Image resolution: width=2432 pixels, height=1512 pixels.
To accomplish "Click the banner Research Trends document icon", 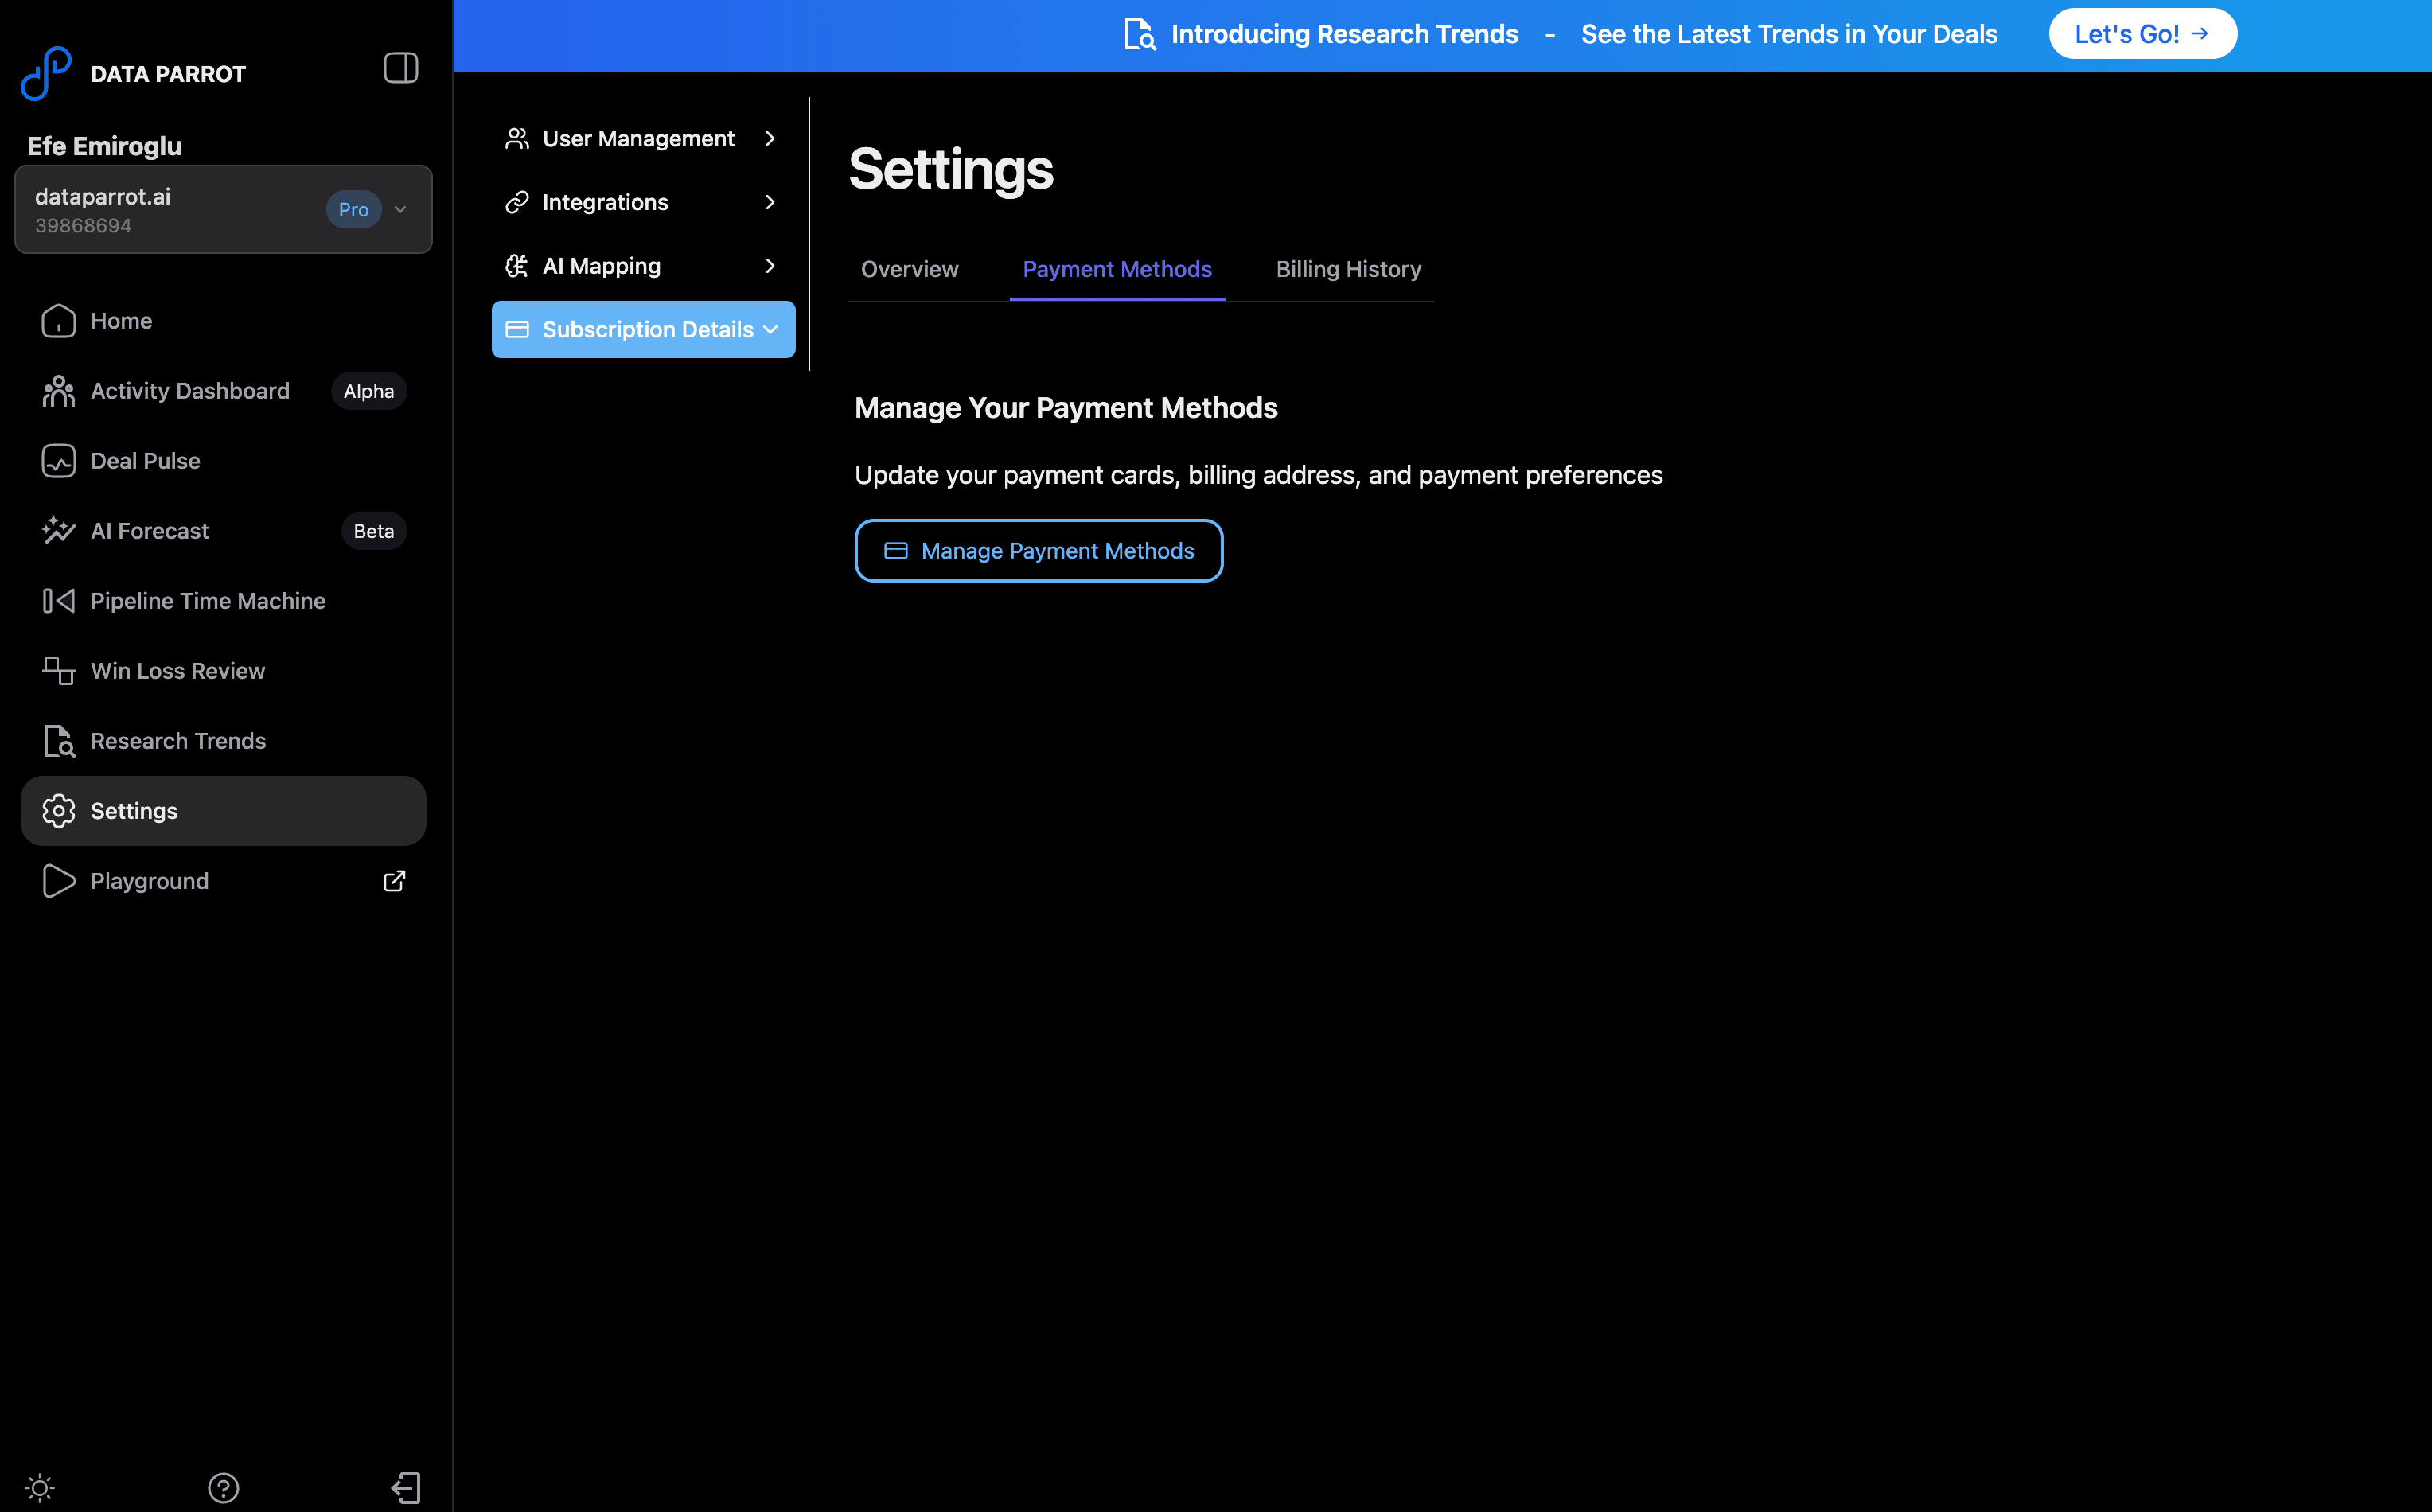I will (1140, 34).
